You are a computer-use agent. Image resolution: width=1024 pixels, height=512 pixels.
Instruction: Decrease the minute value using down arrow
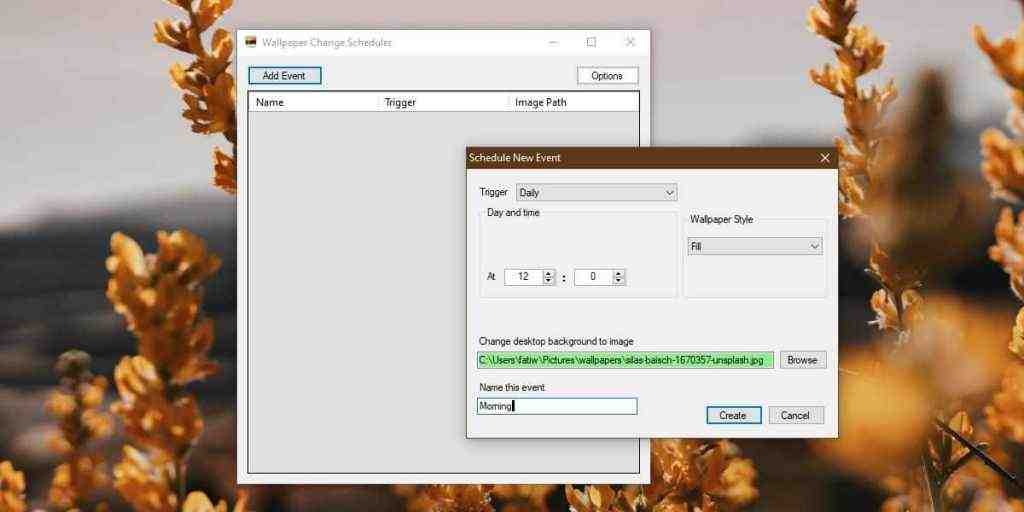pos(618,281)
